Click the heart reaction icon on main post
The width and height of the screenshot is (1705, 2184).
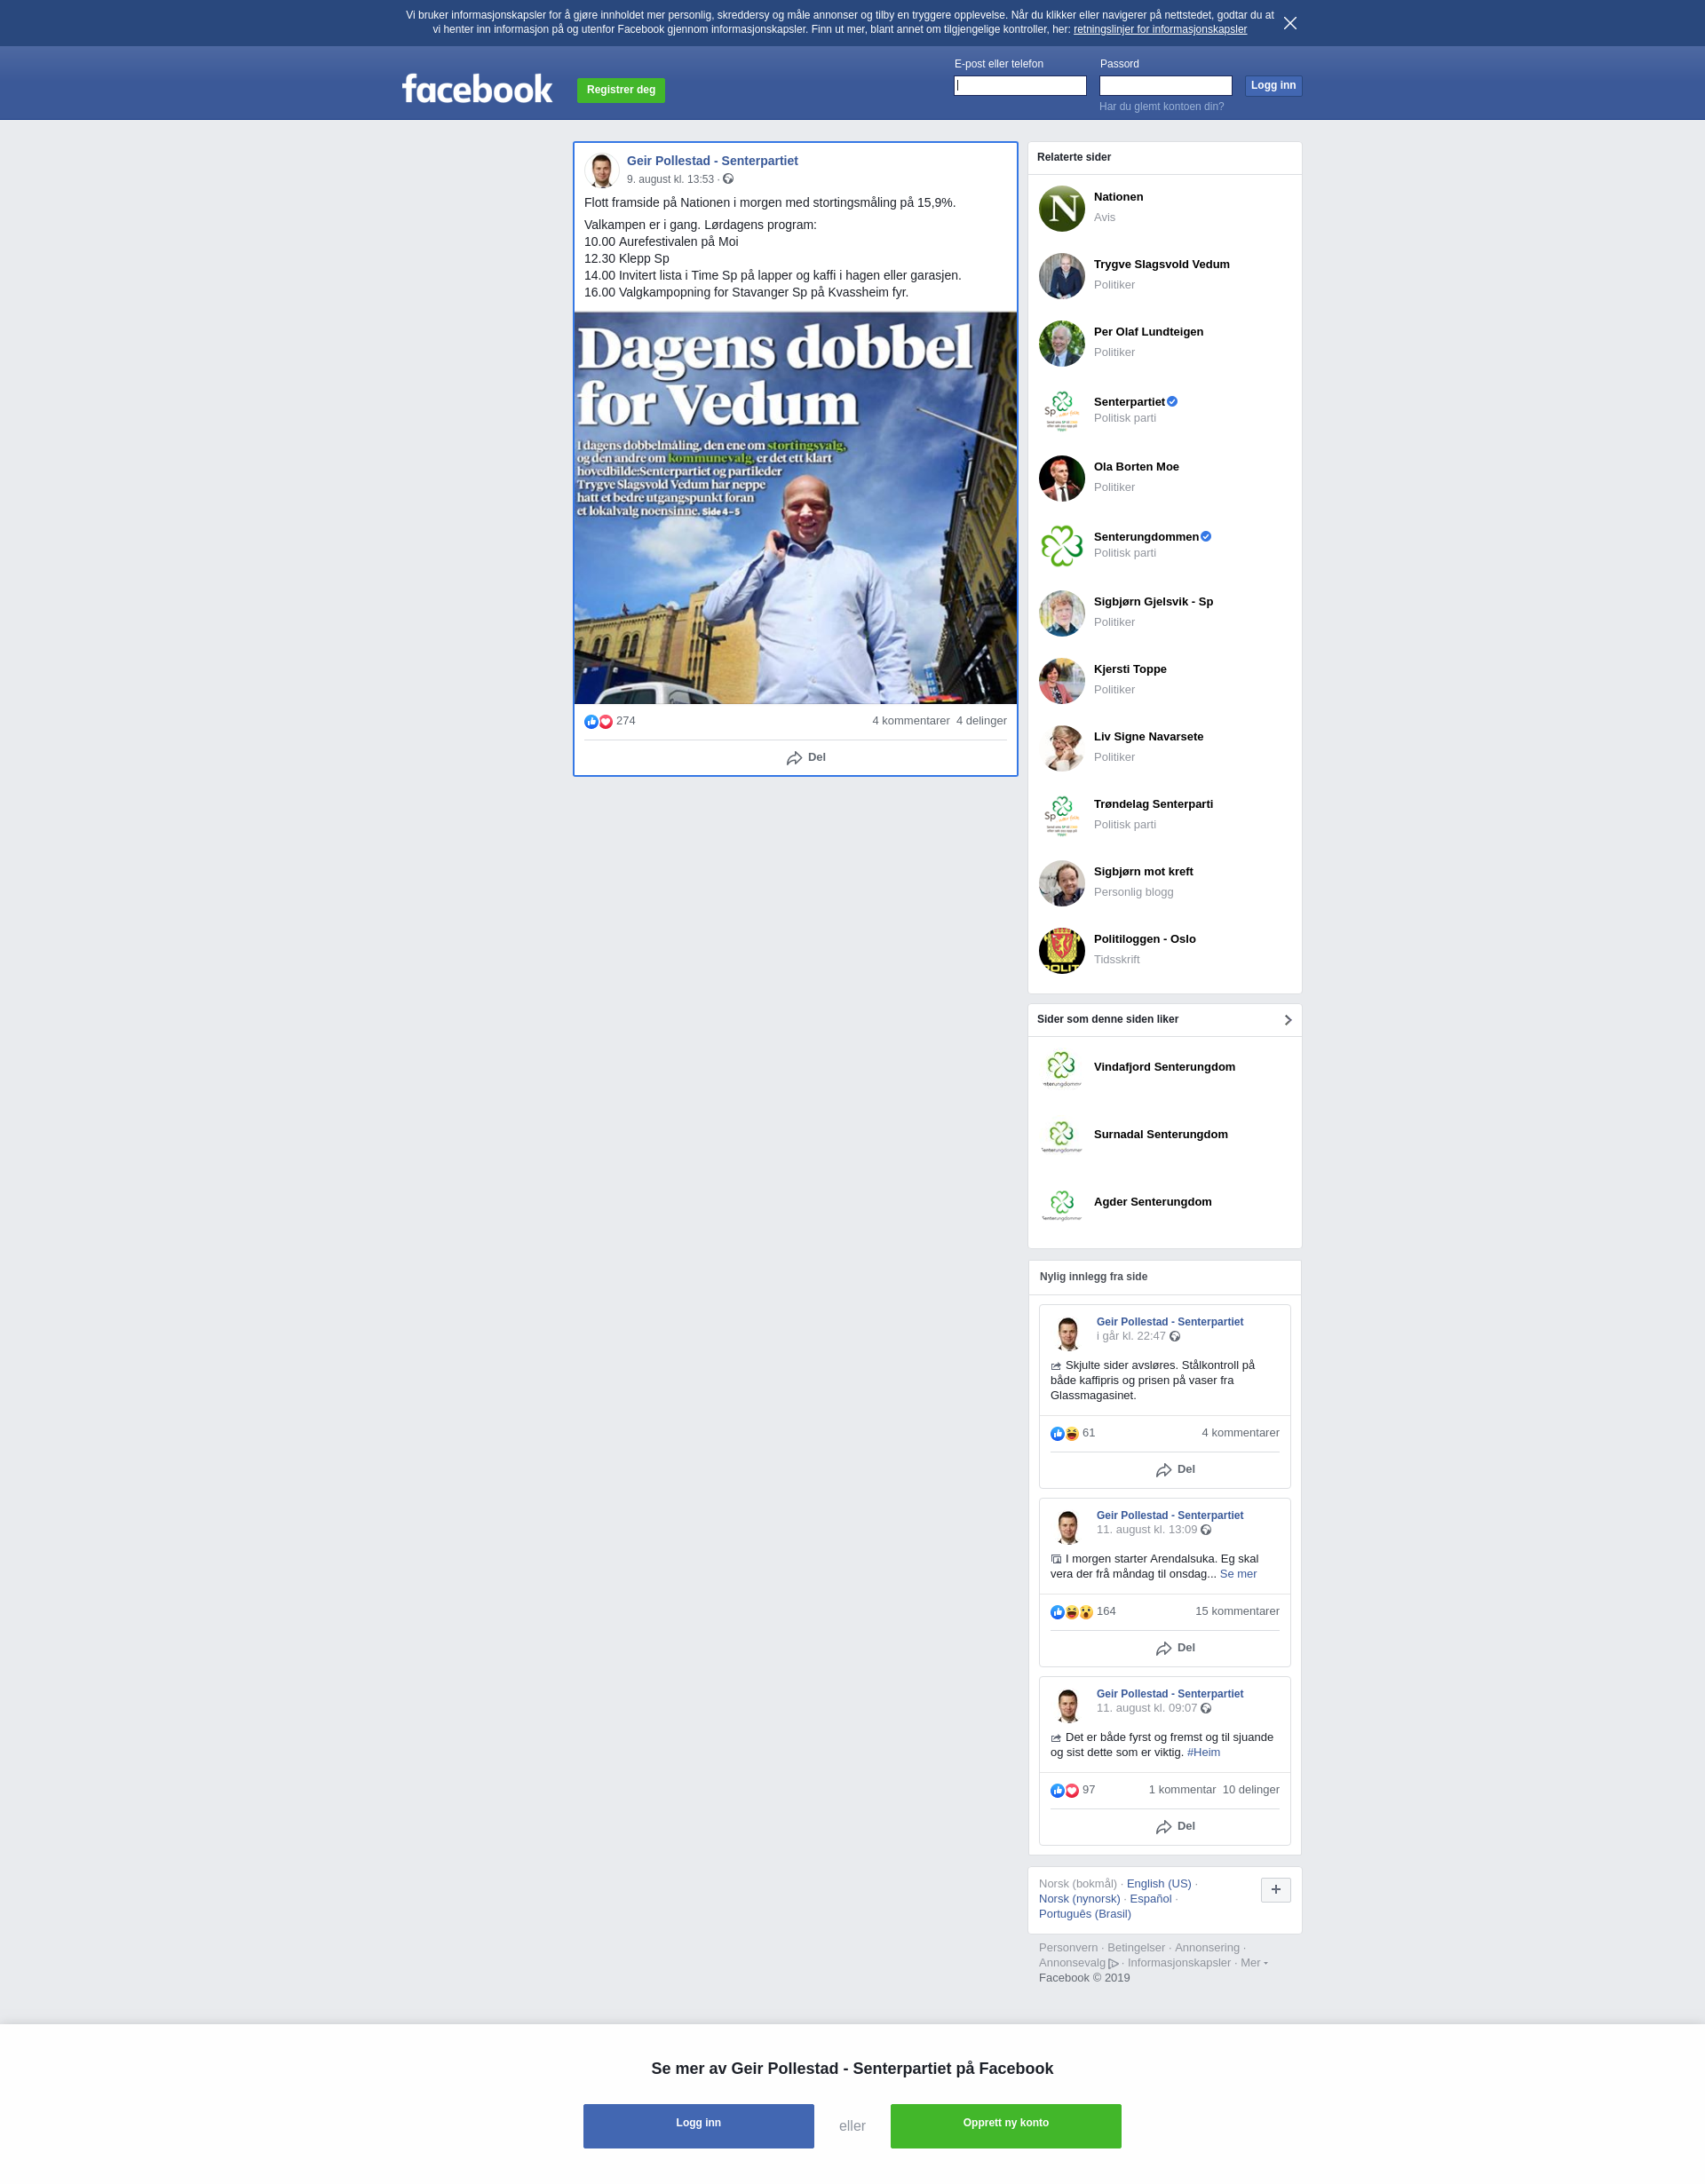click(x=605, y=722)
